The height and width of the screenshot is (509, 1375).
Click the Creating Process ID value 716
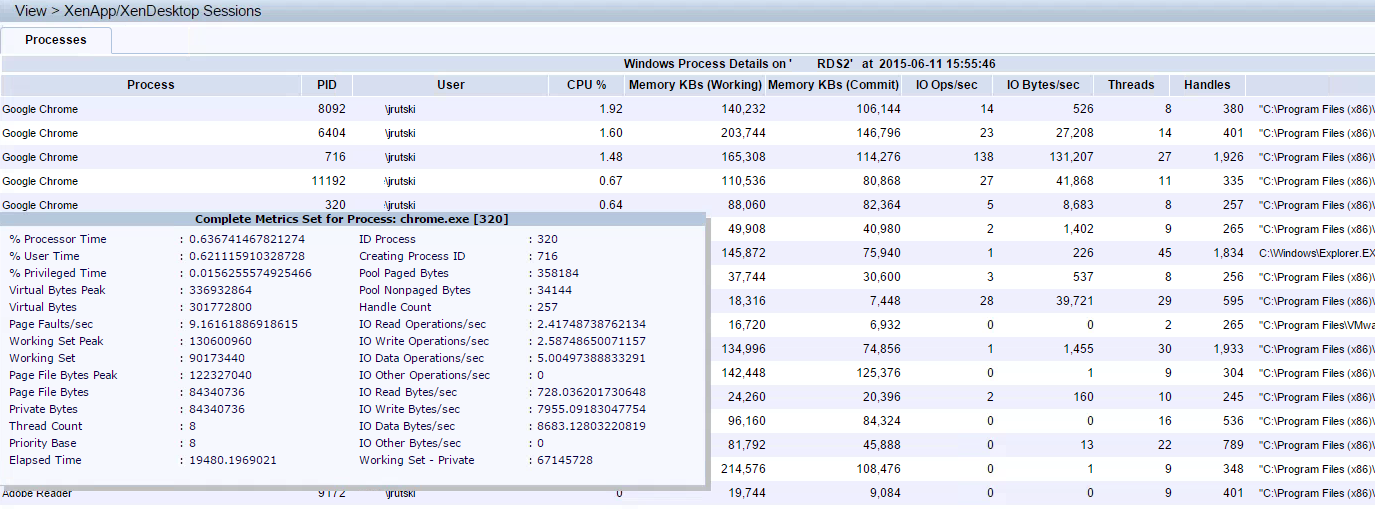click(x=547, y=256)
